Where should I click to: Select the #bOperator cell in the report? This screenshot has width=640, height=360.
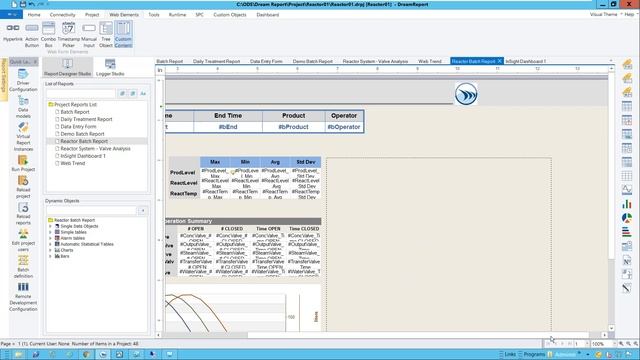coord(344,127)
